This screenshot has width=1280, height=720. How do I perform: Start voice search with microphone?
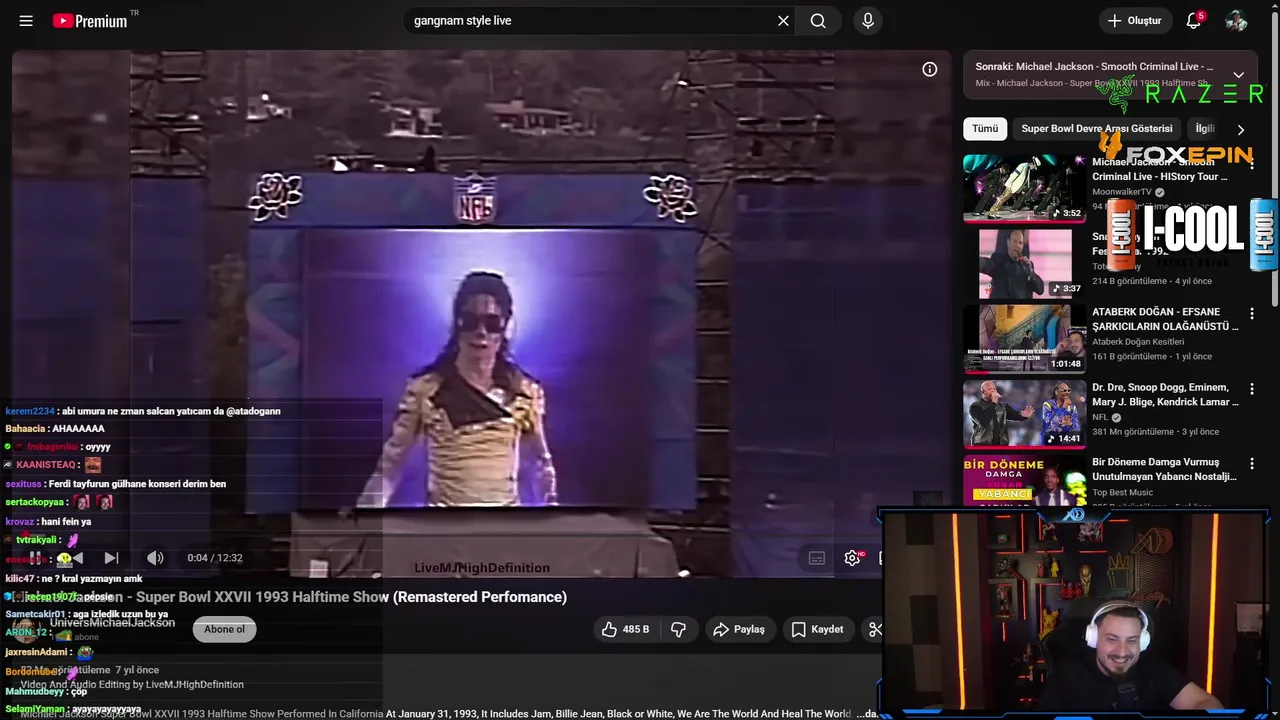[868, 20]
